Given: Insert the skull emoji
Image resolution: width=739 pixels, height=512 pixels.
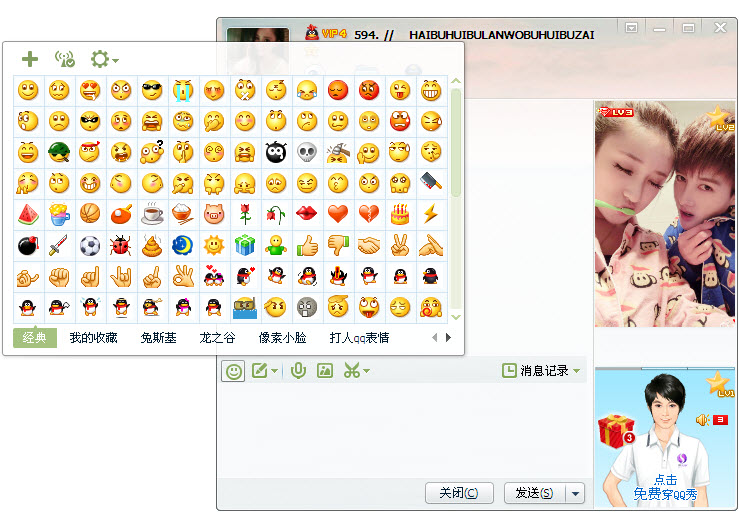Looking at the screenshot, I should (307, 152).
